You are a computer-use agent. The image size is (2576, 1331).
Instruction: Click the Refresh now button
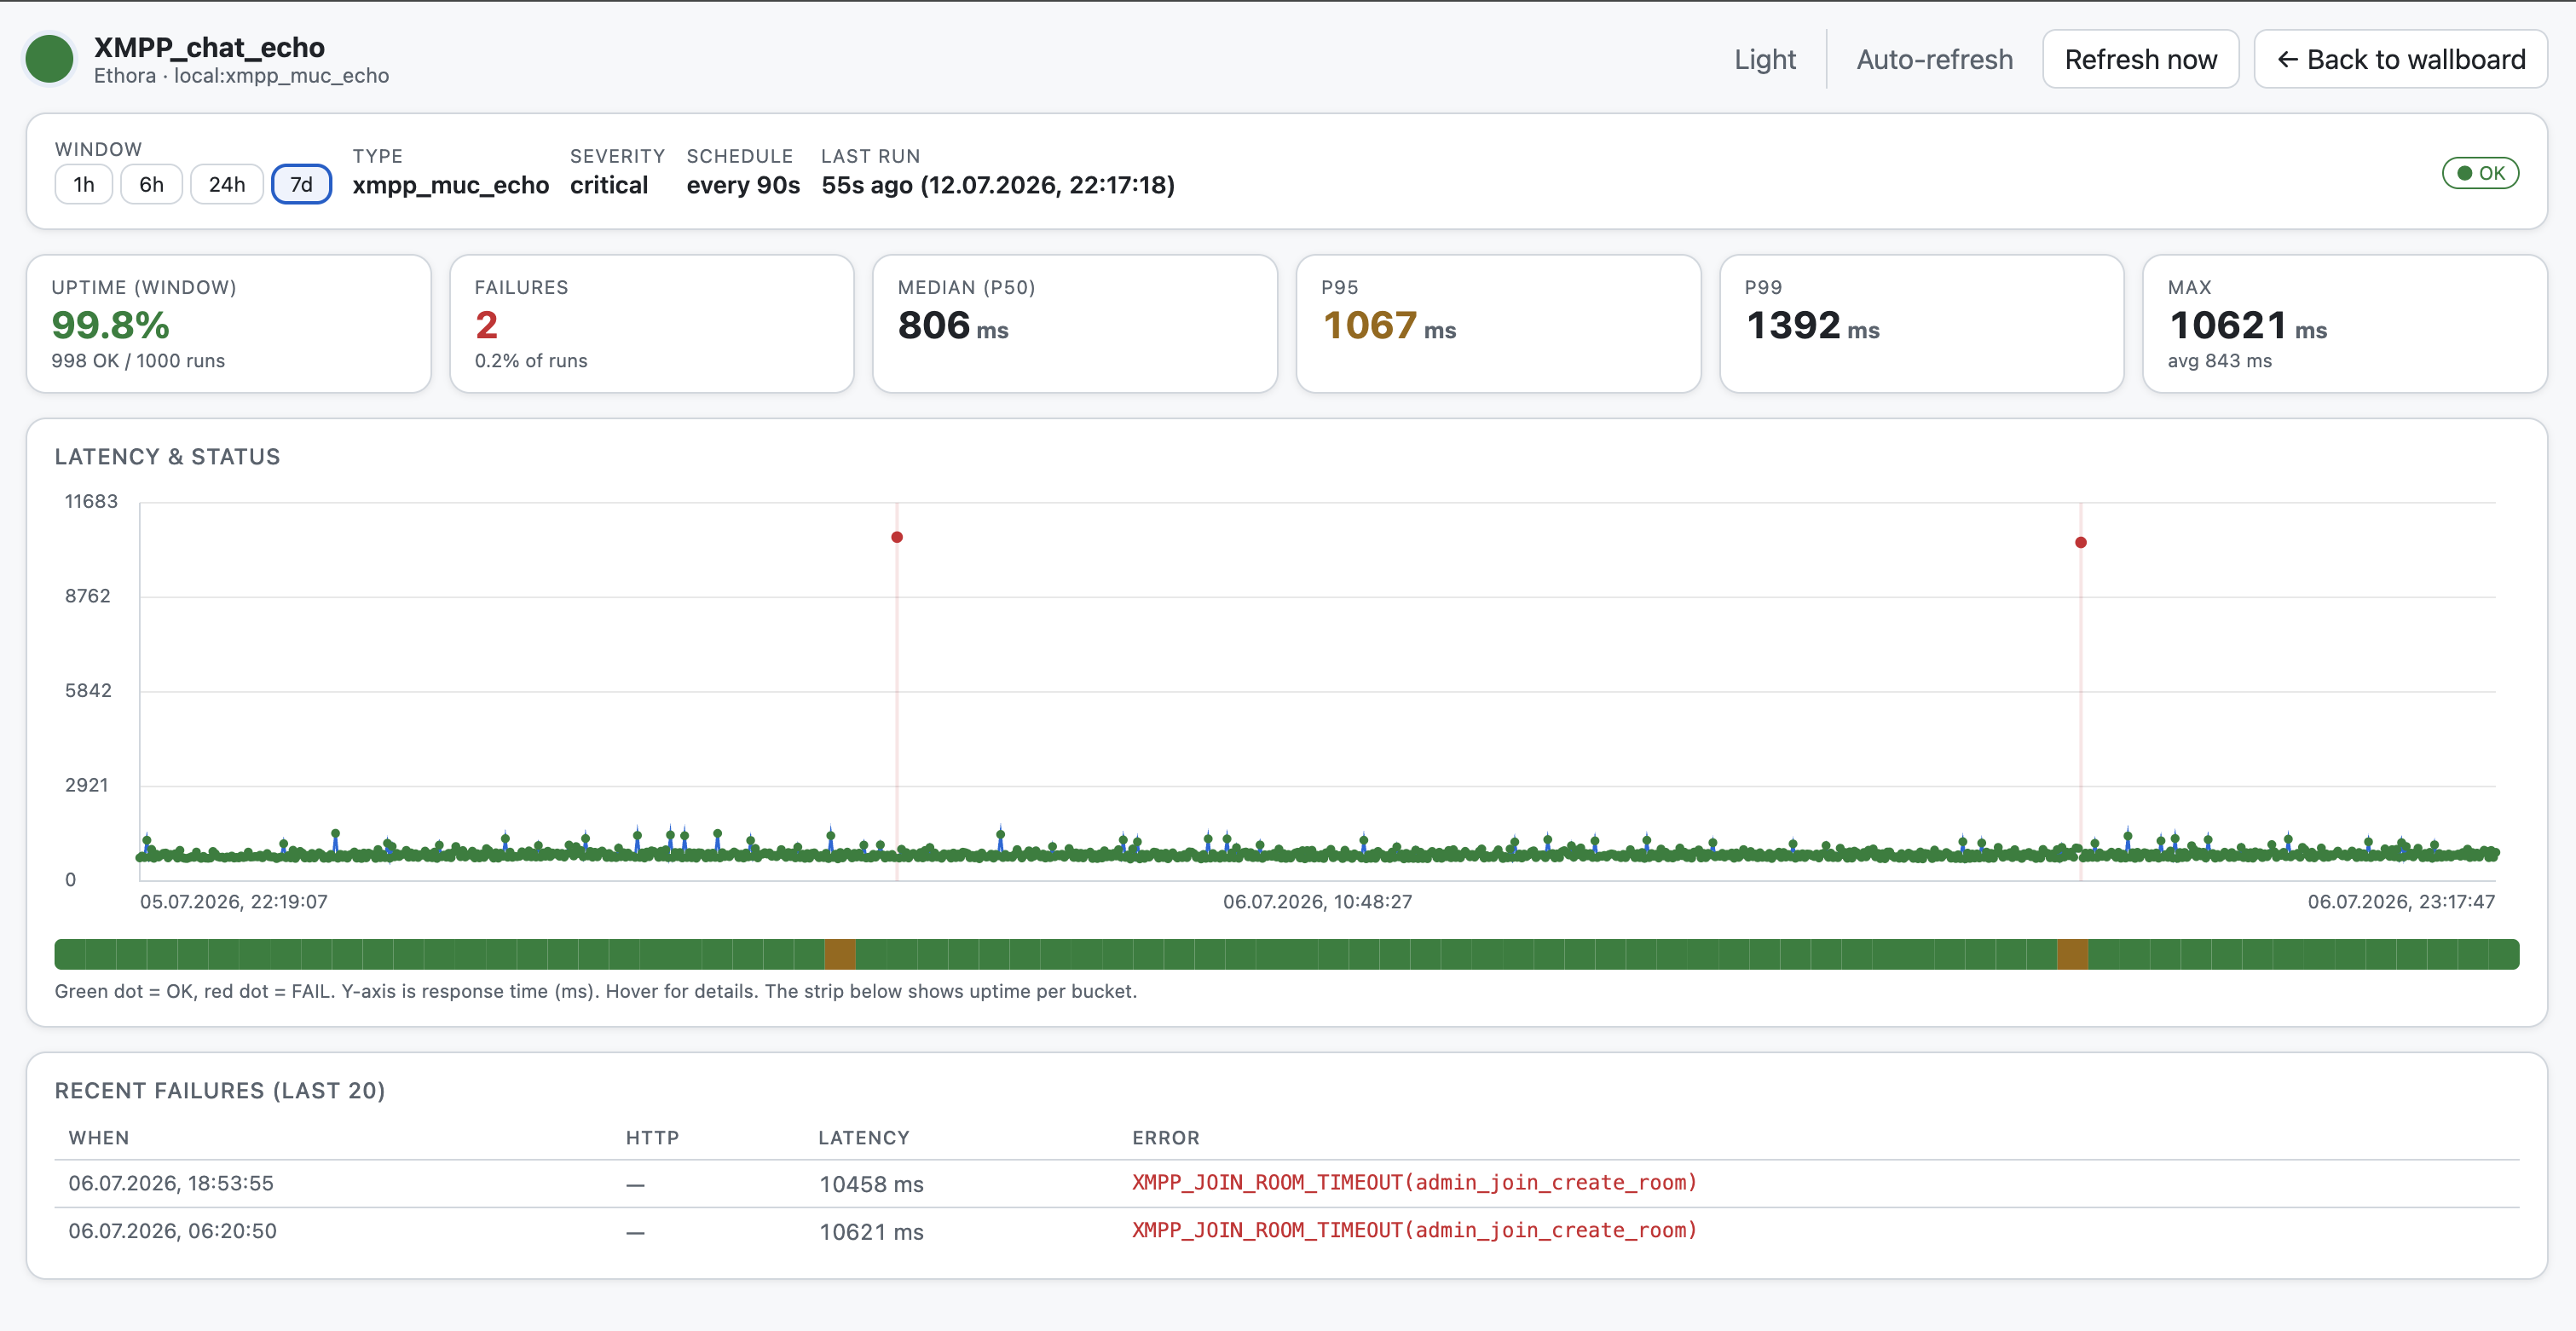pyautogui.click(x=2140, y=60)
